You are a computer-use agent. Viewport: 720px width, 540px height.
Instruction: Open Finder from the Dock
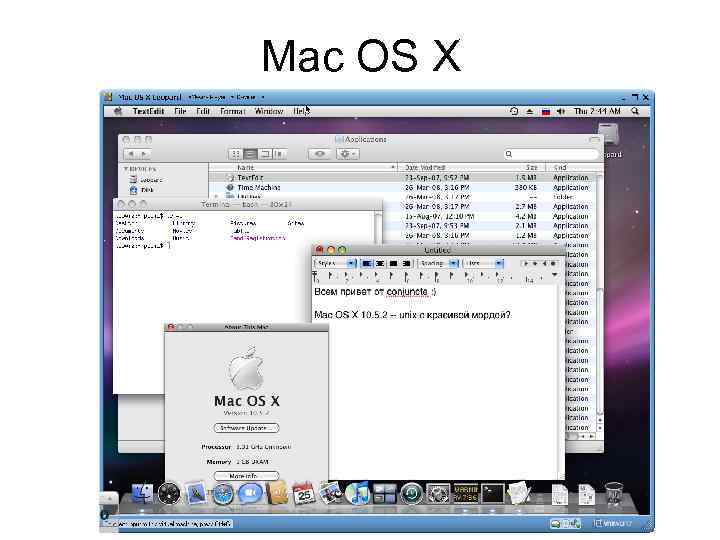[x=142, y=494]
